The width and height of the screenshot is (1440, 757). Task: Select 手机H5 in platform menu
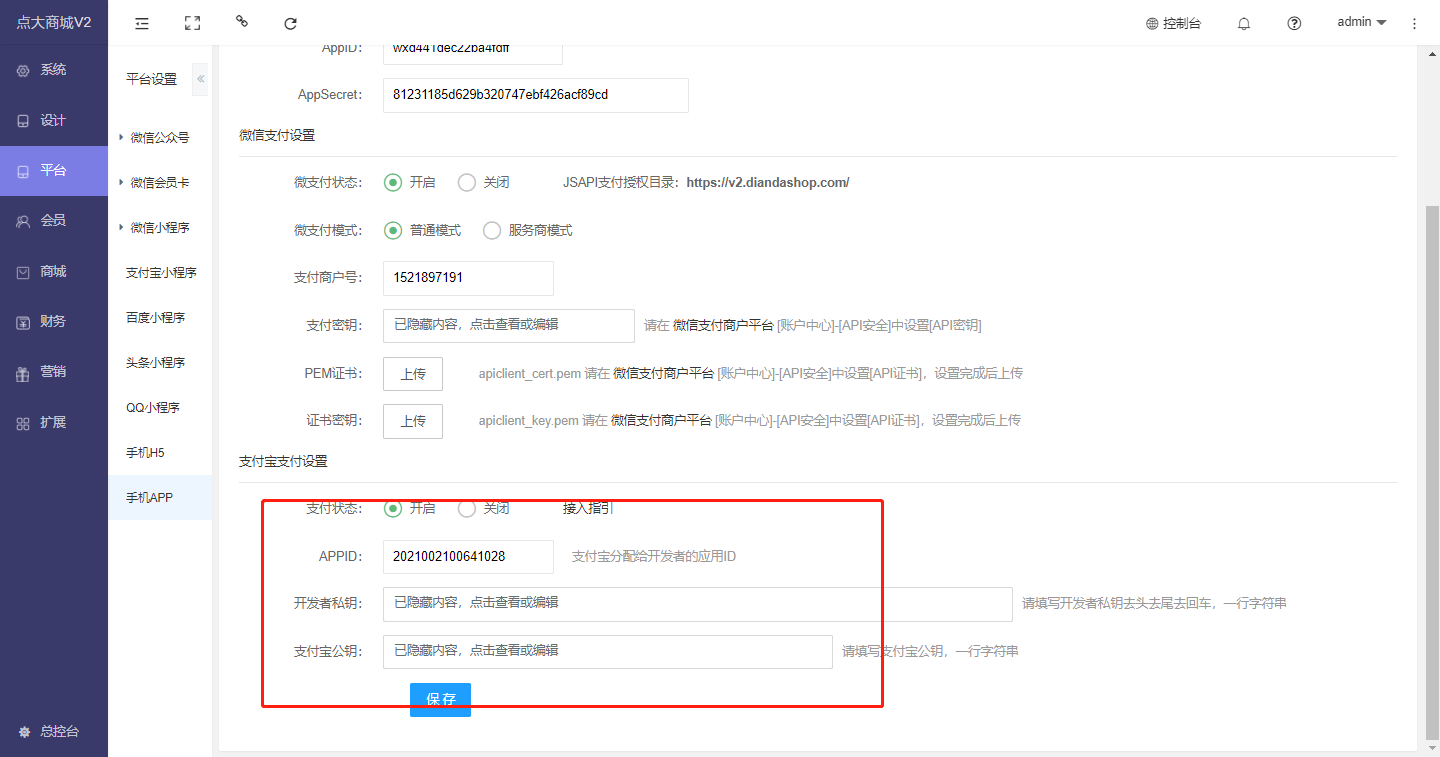tap(145, 453)
